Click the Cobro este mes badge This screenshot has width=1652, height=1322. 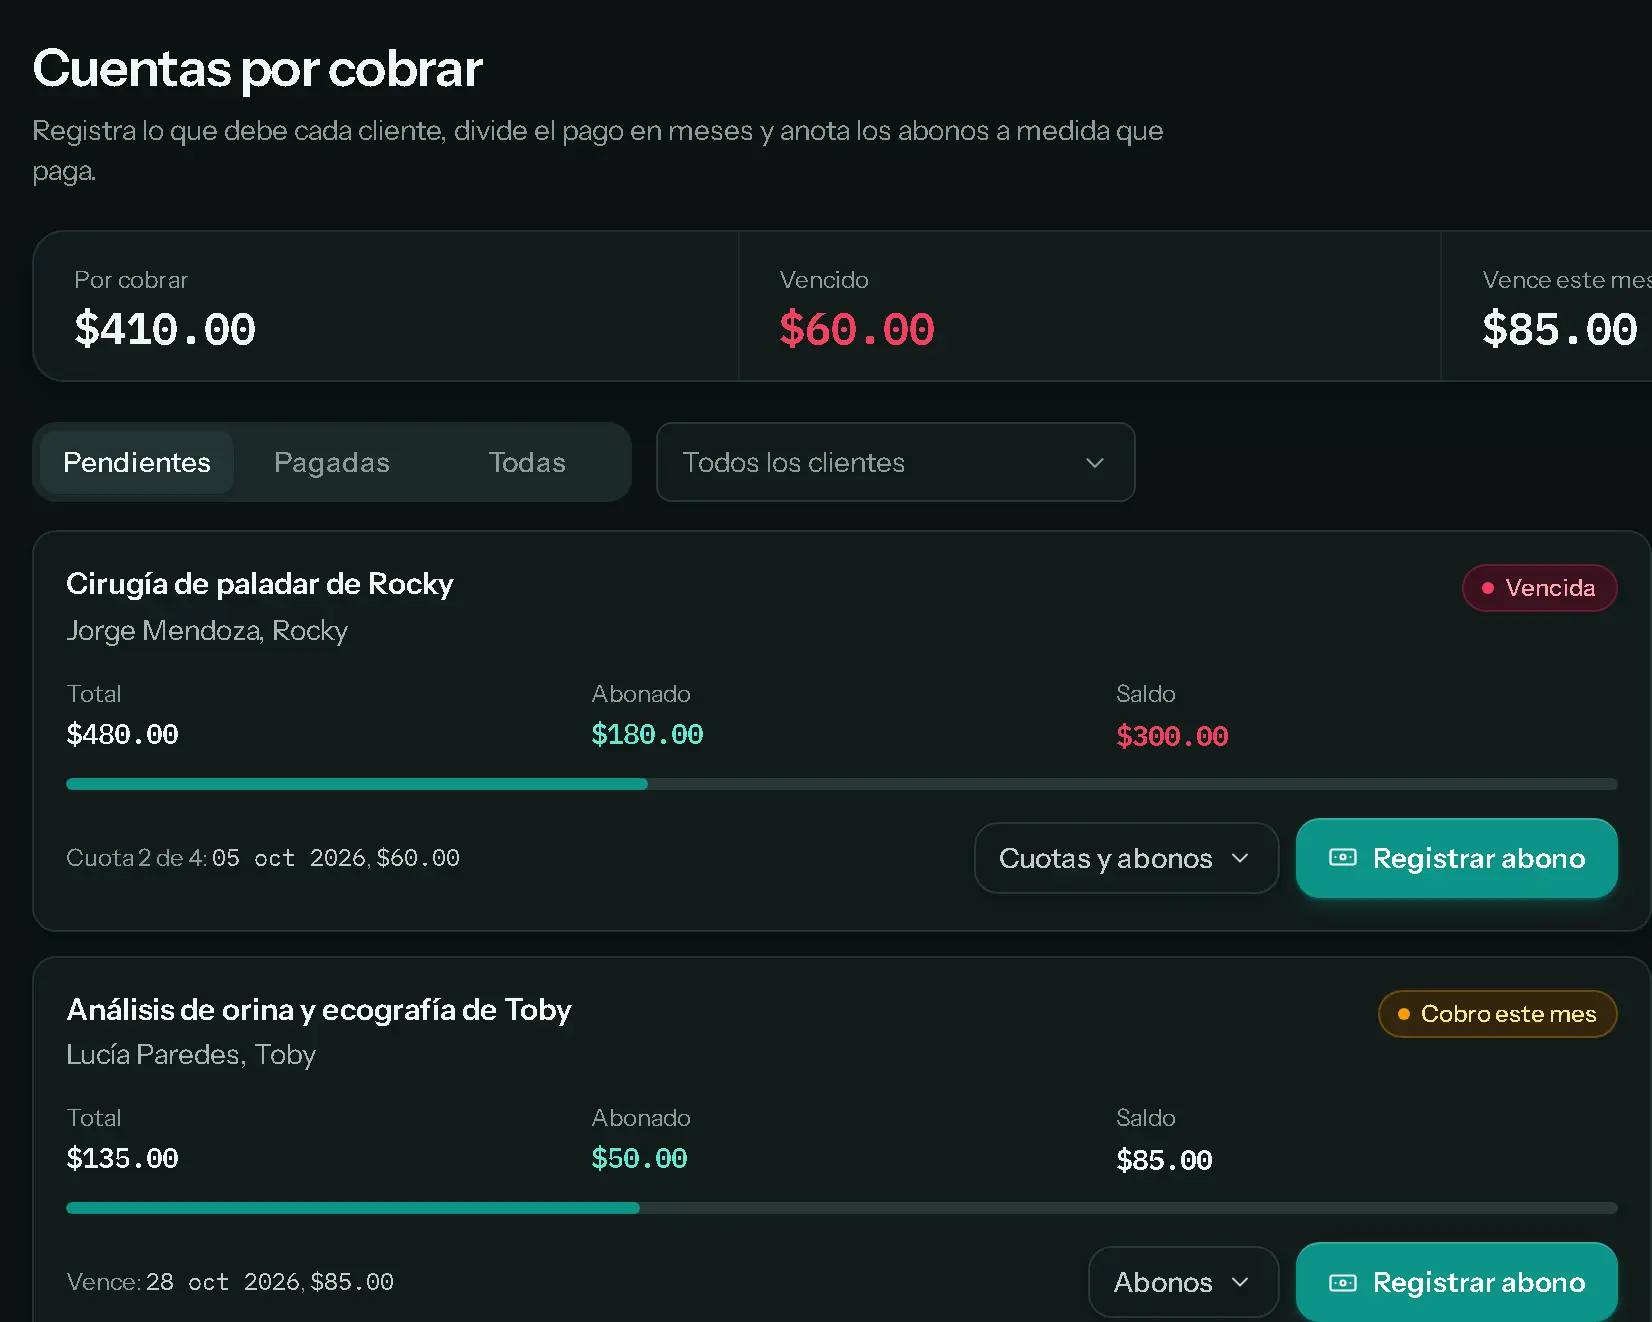click(x=1497, y=1014)
